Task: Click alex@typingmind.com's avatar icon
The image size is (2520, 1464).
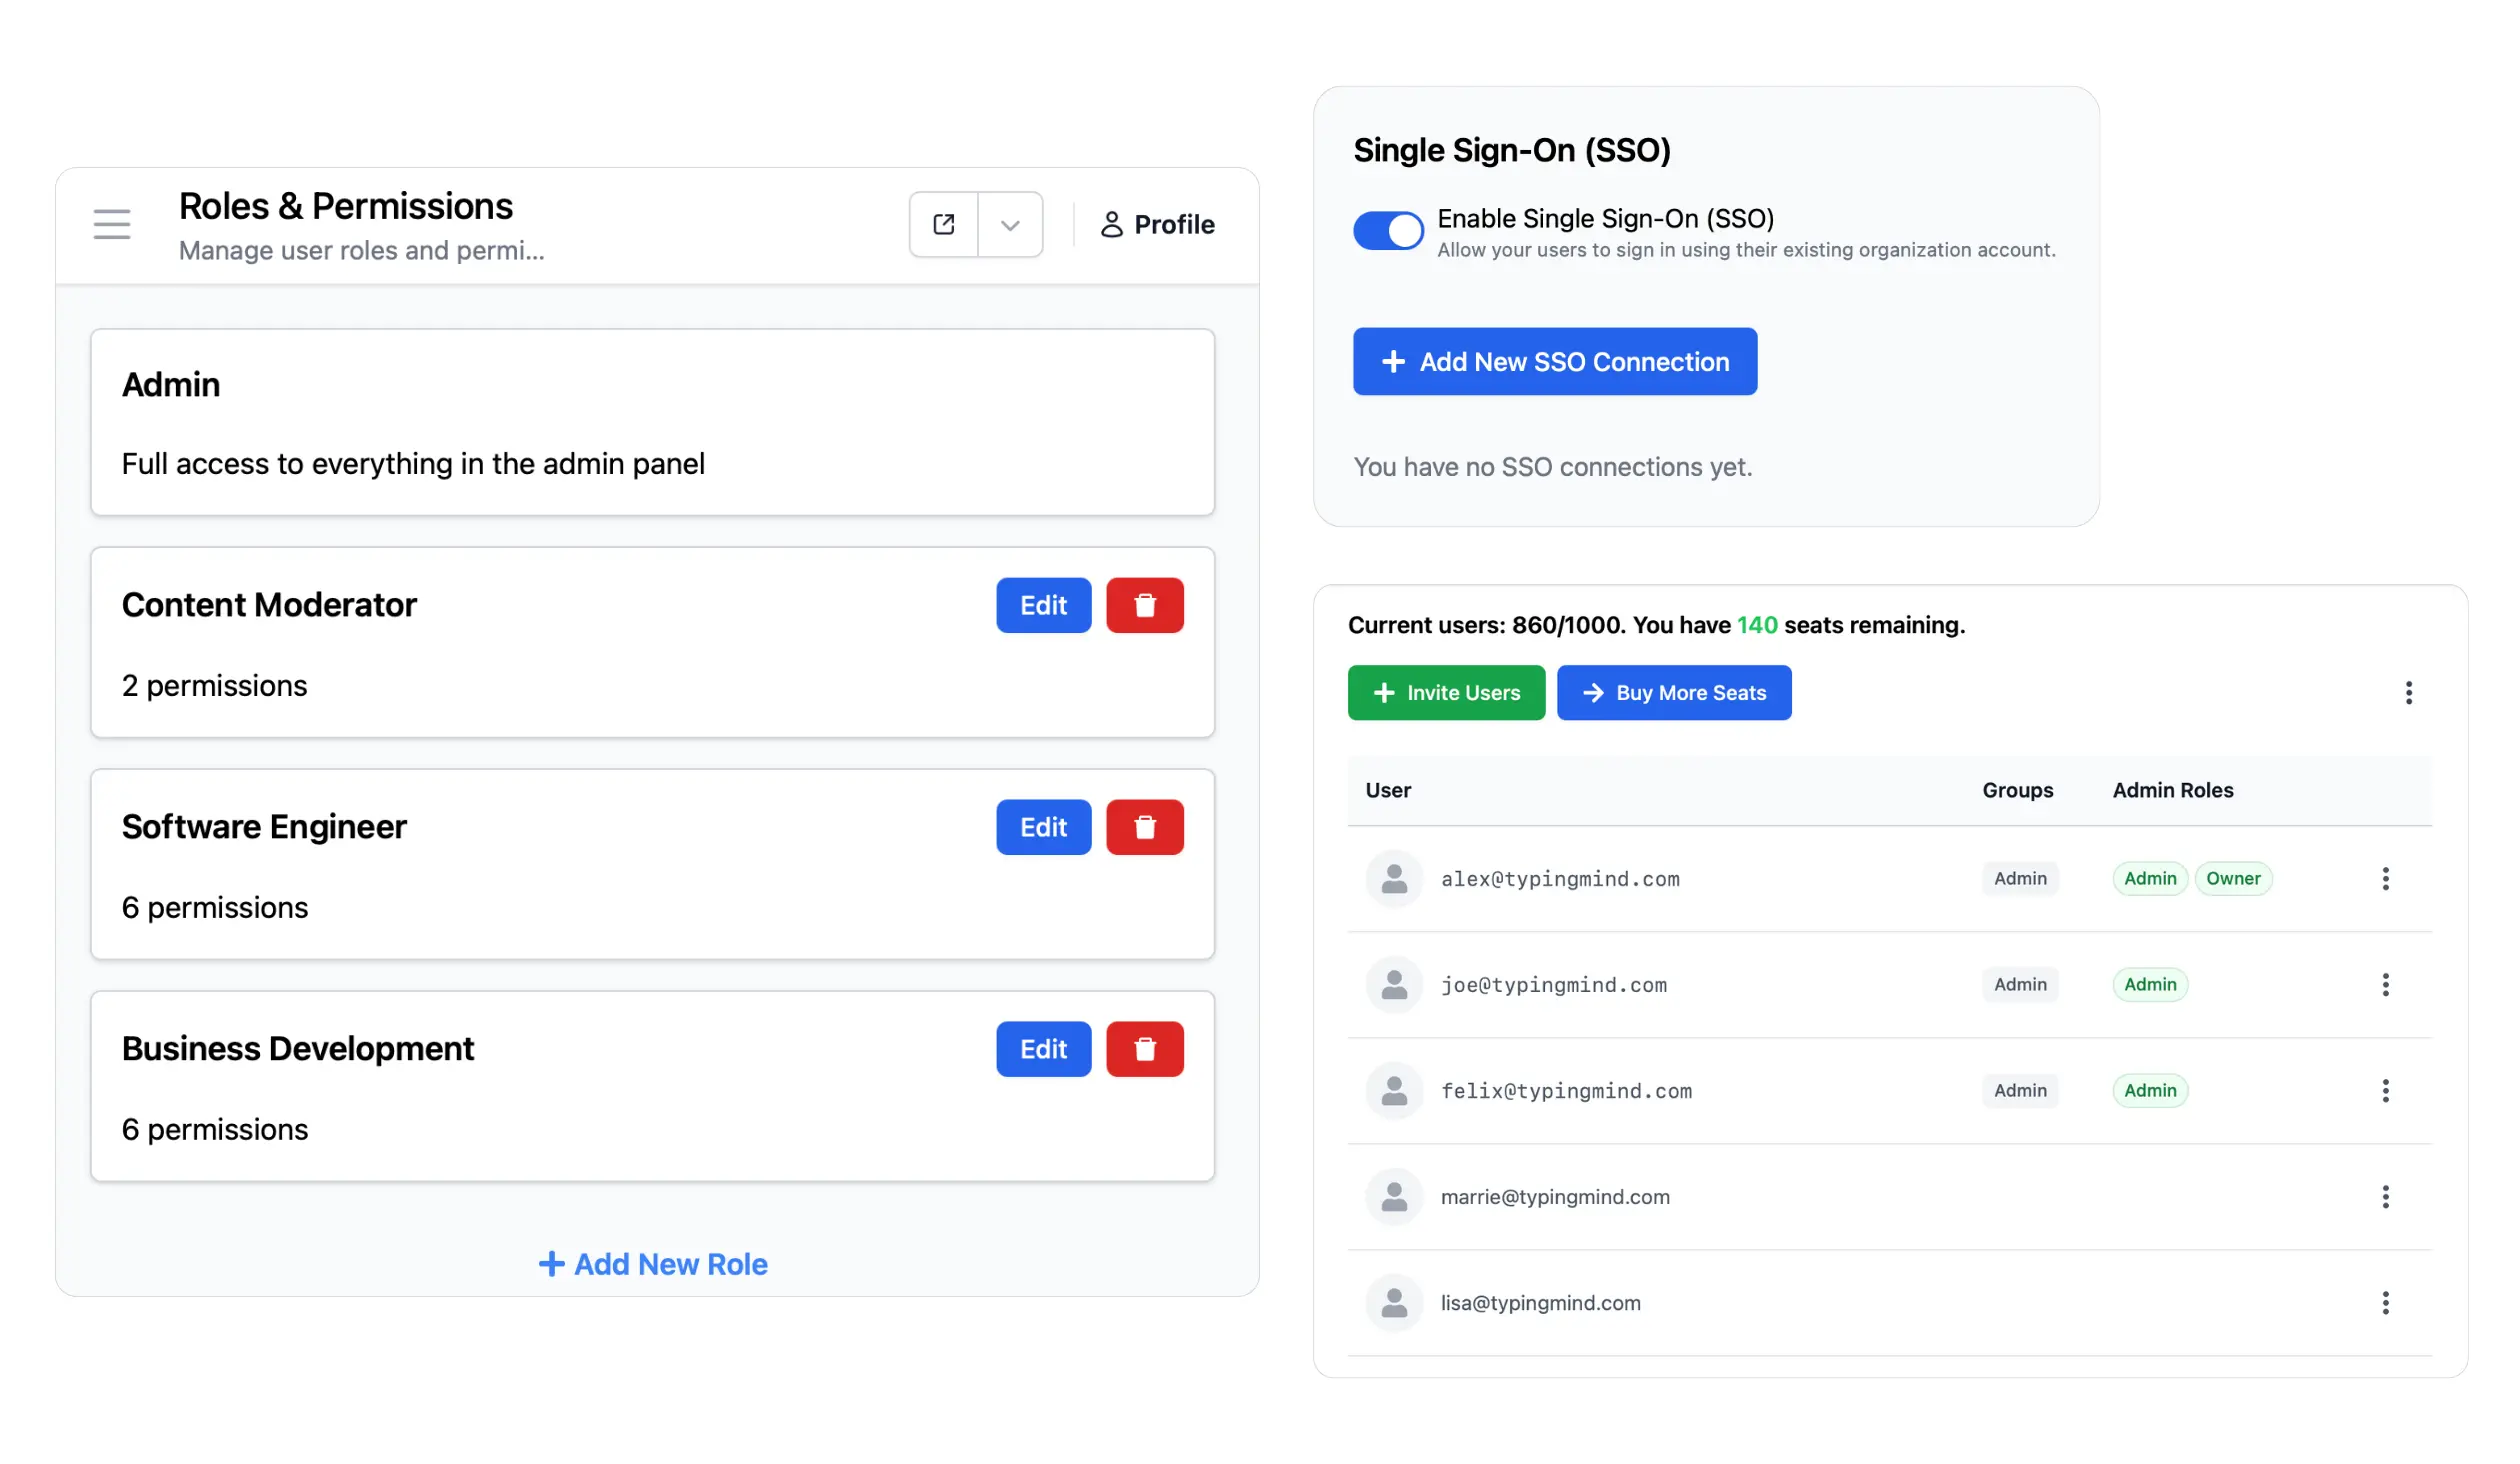Action: (x=1393, y=879)
